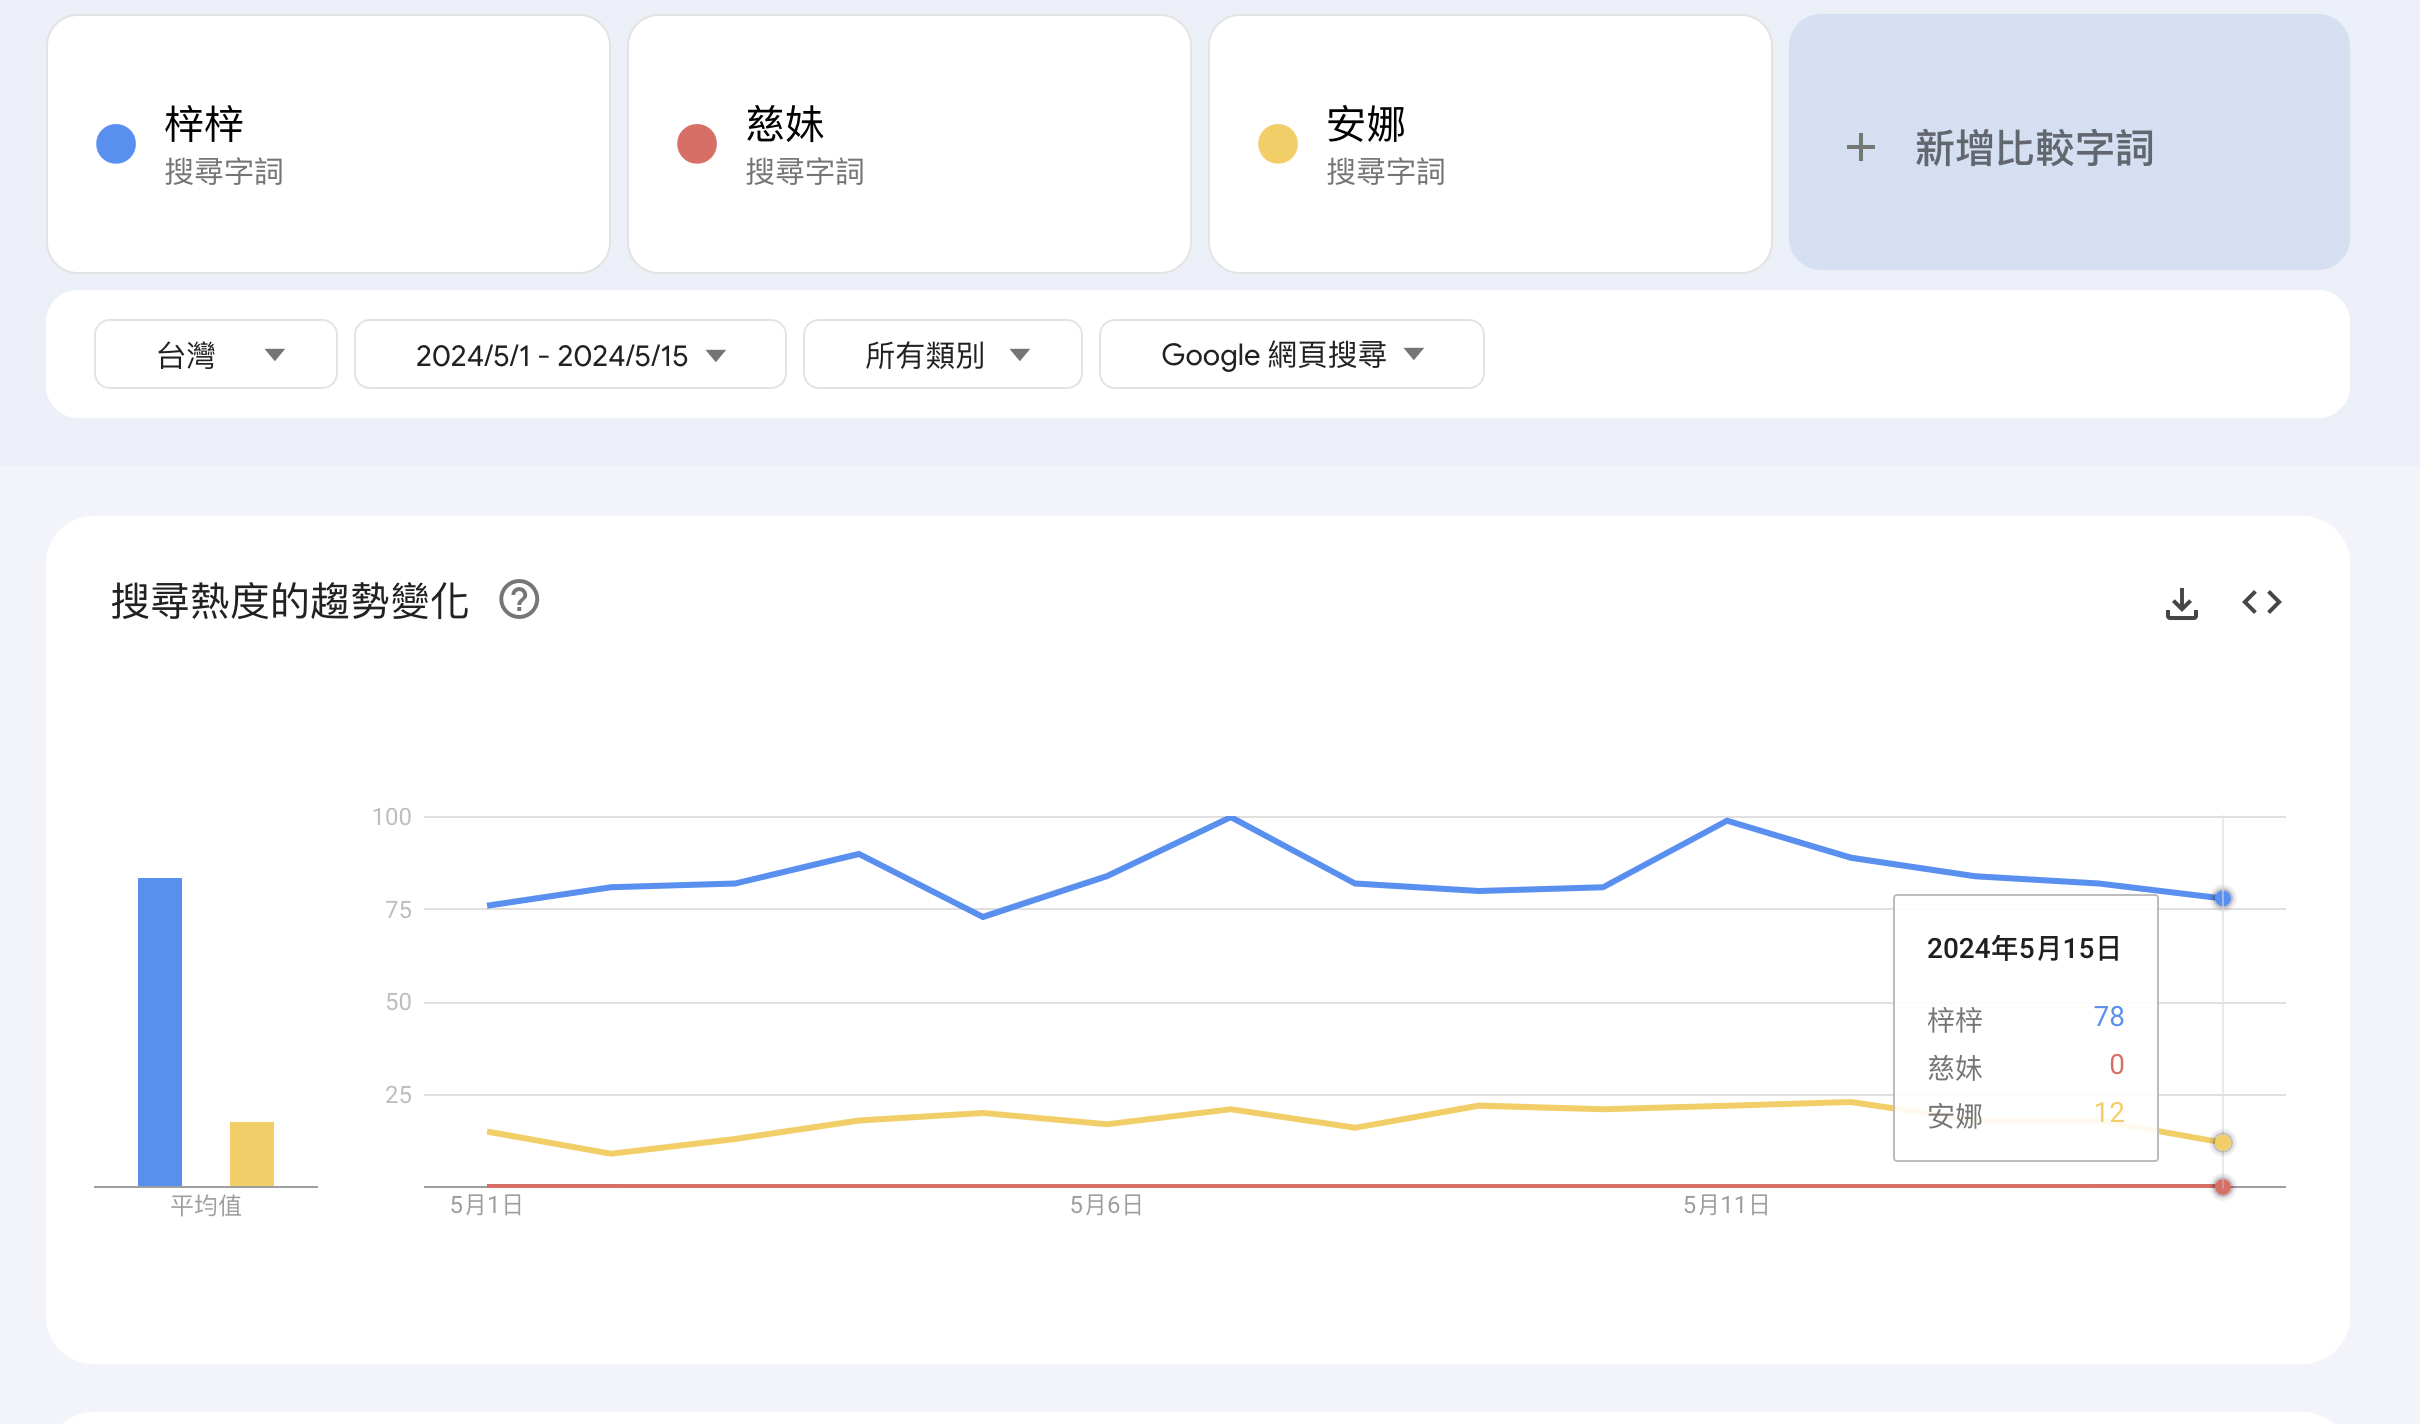Click the red data point at chart end
Screen dimensions: 2420x1424
(x=2222, y=1186)
